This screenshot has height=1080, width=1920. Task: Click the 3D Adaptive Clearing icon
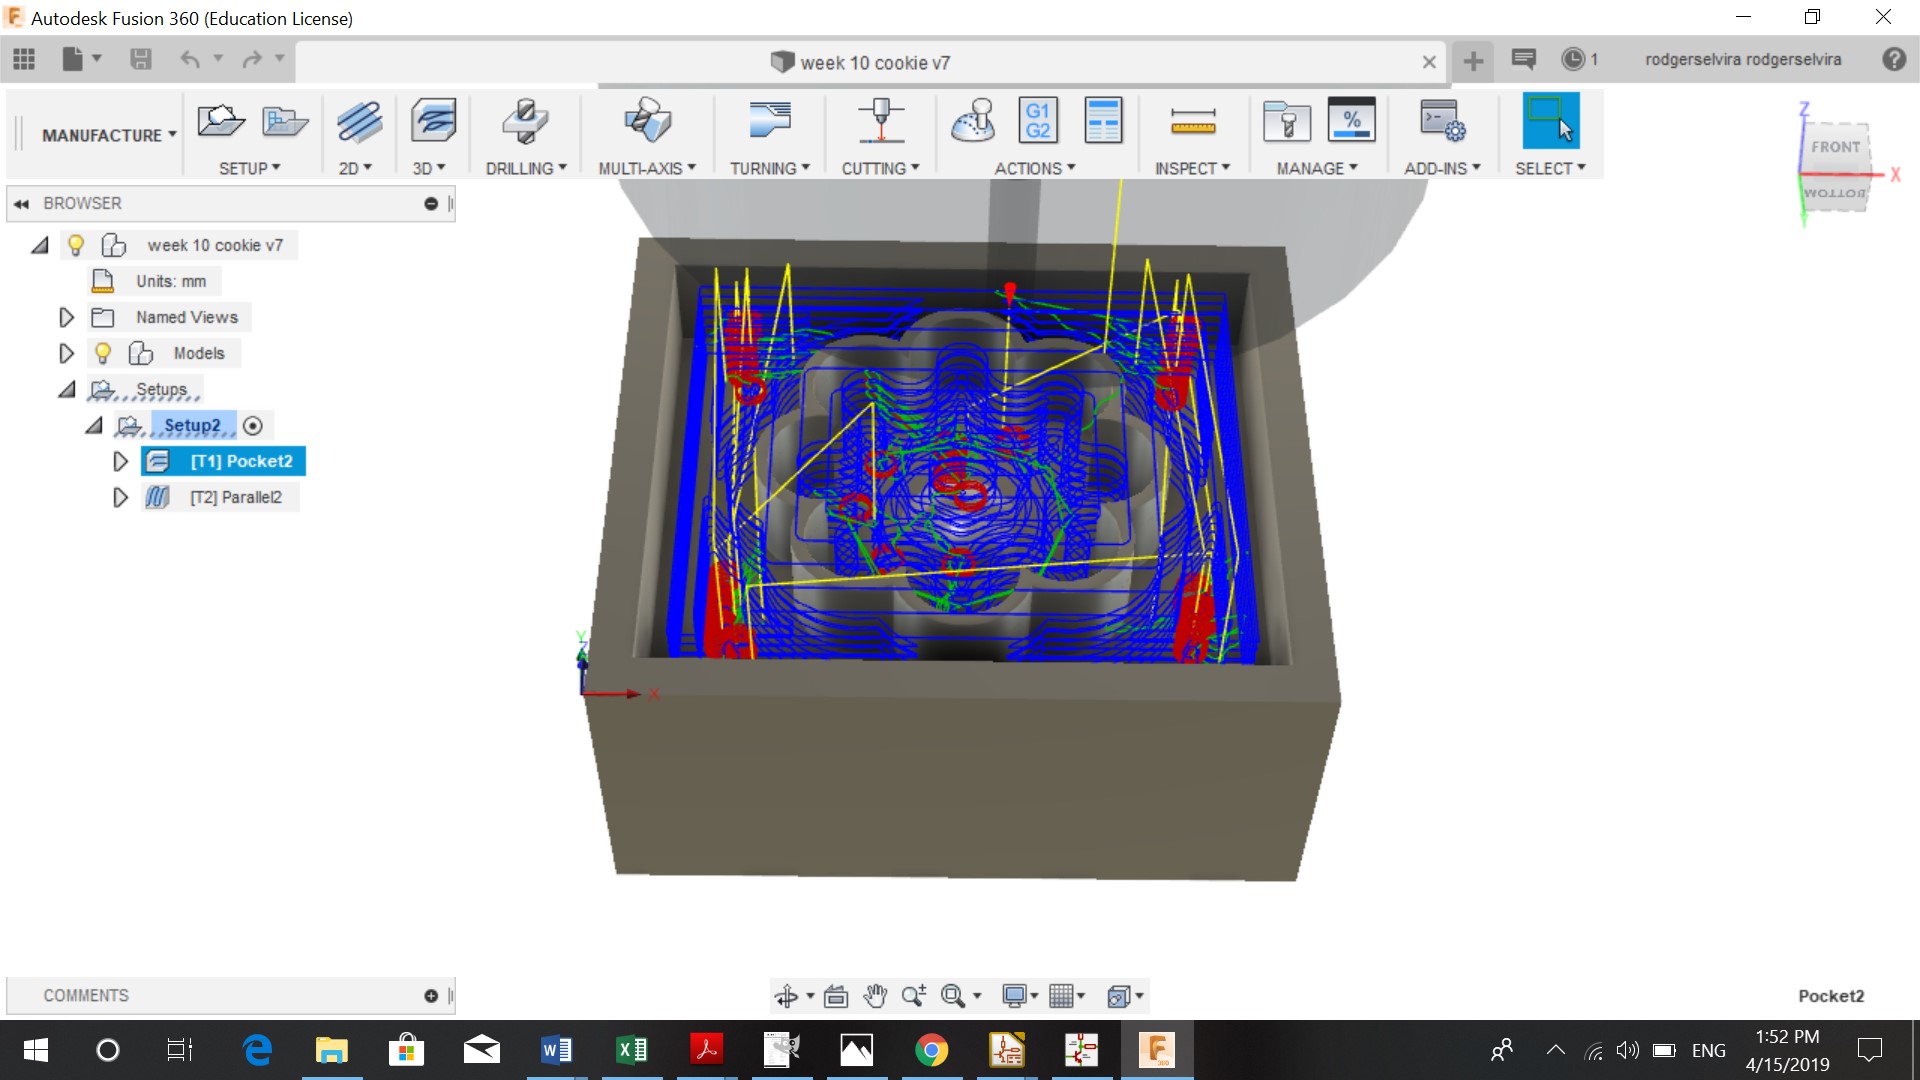pos(433,122)
